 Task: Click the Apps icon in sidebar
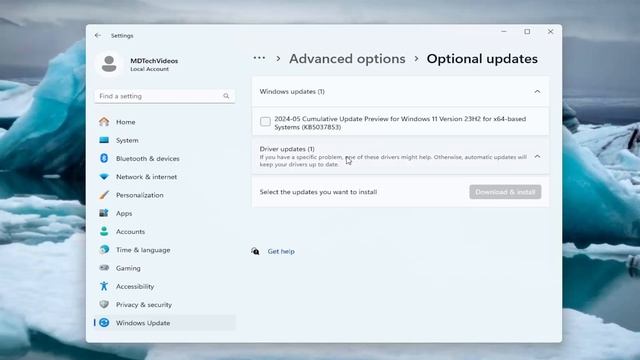104,213
